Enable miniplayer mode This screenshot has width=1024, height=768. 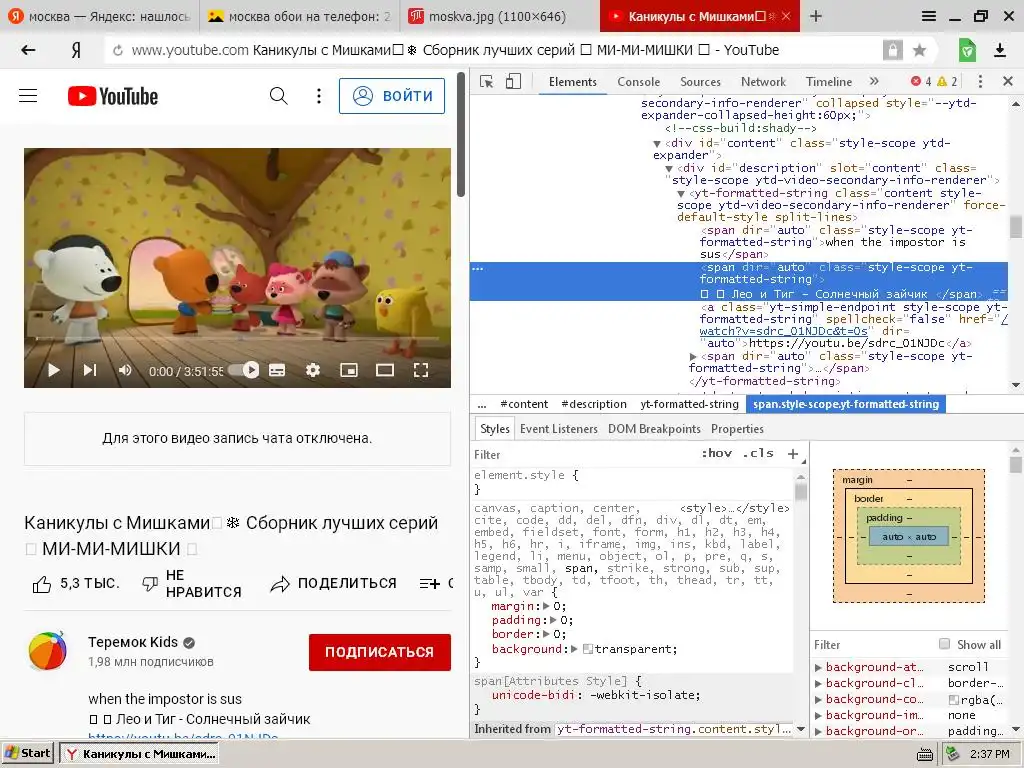349,370
